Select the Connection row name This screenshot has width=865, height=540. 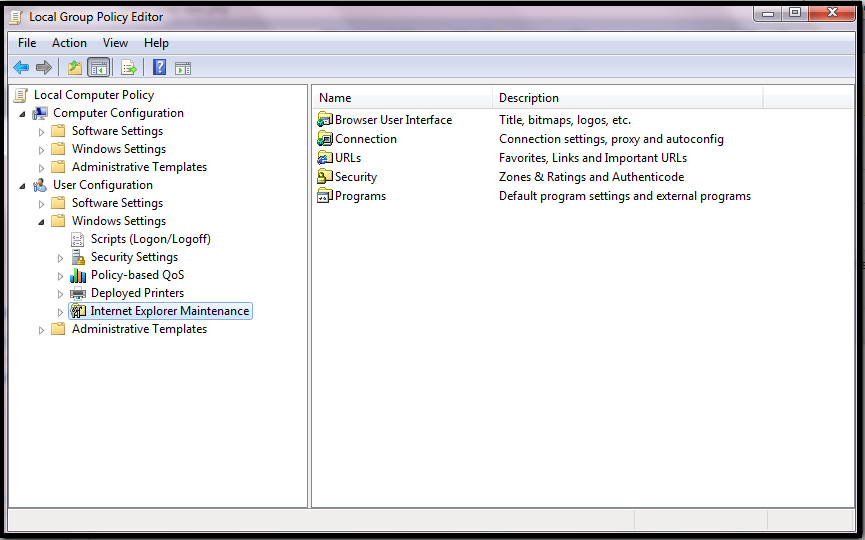click(x=366, y=139)
